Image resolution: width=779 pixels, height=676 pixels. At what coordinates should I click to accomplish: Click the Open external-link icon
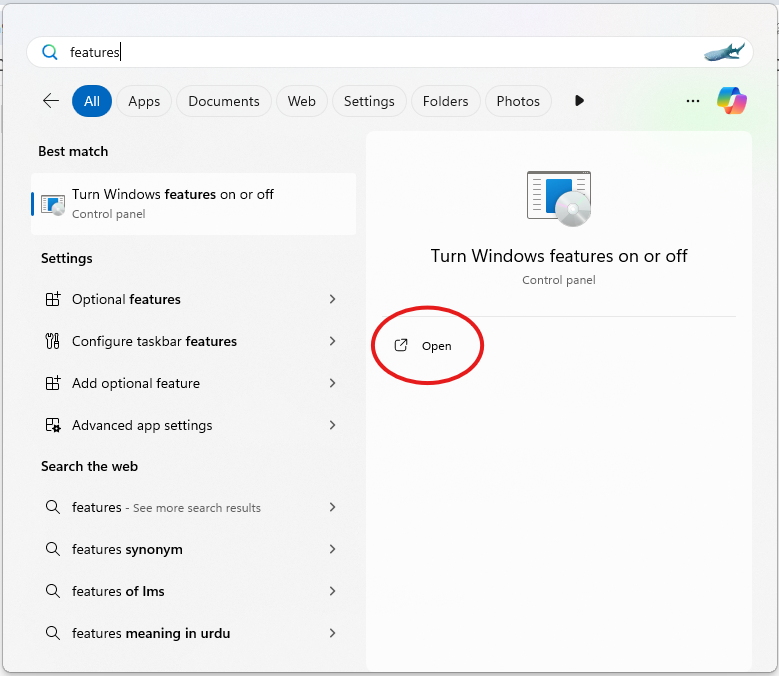point(401,345)
